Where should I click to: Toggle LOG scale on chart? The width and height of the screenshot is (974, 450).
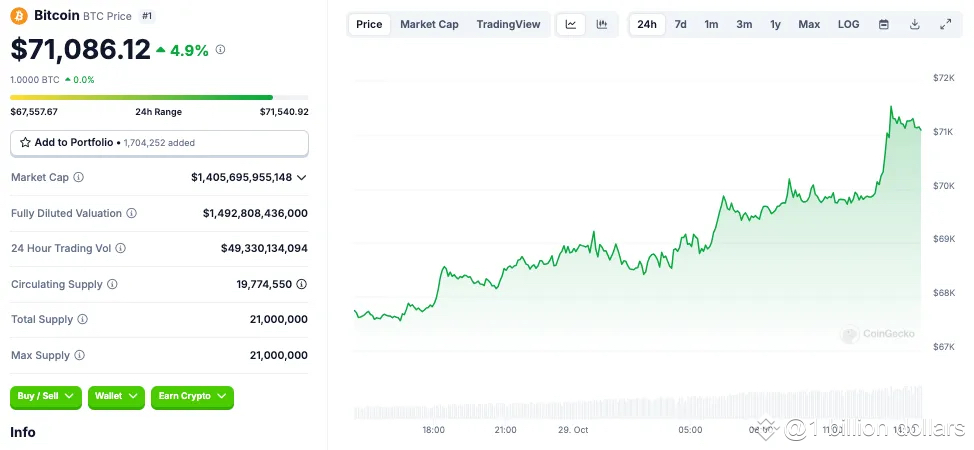pos(848,24)
